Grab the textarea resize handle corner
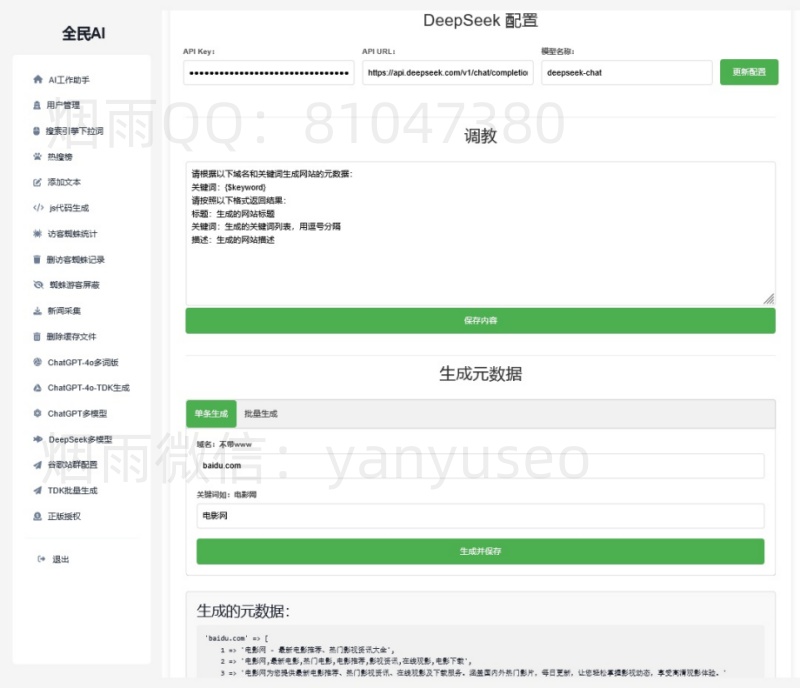 tap(769, 299)
